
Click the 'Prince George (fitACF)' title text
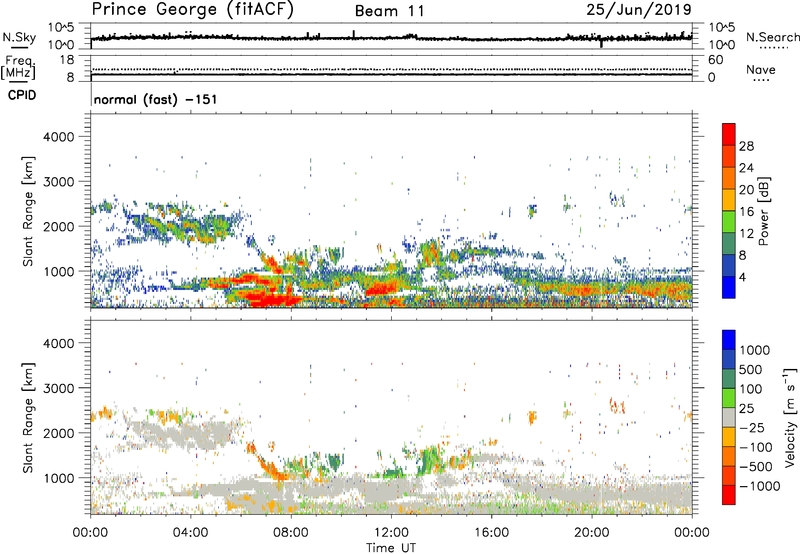point(192,10)
